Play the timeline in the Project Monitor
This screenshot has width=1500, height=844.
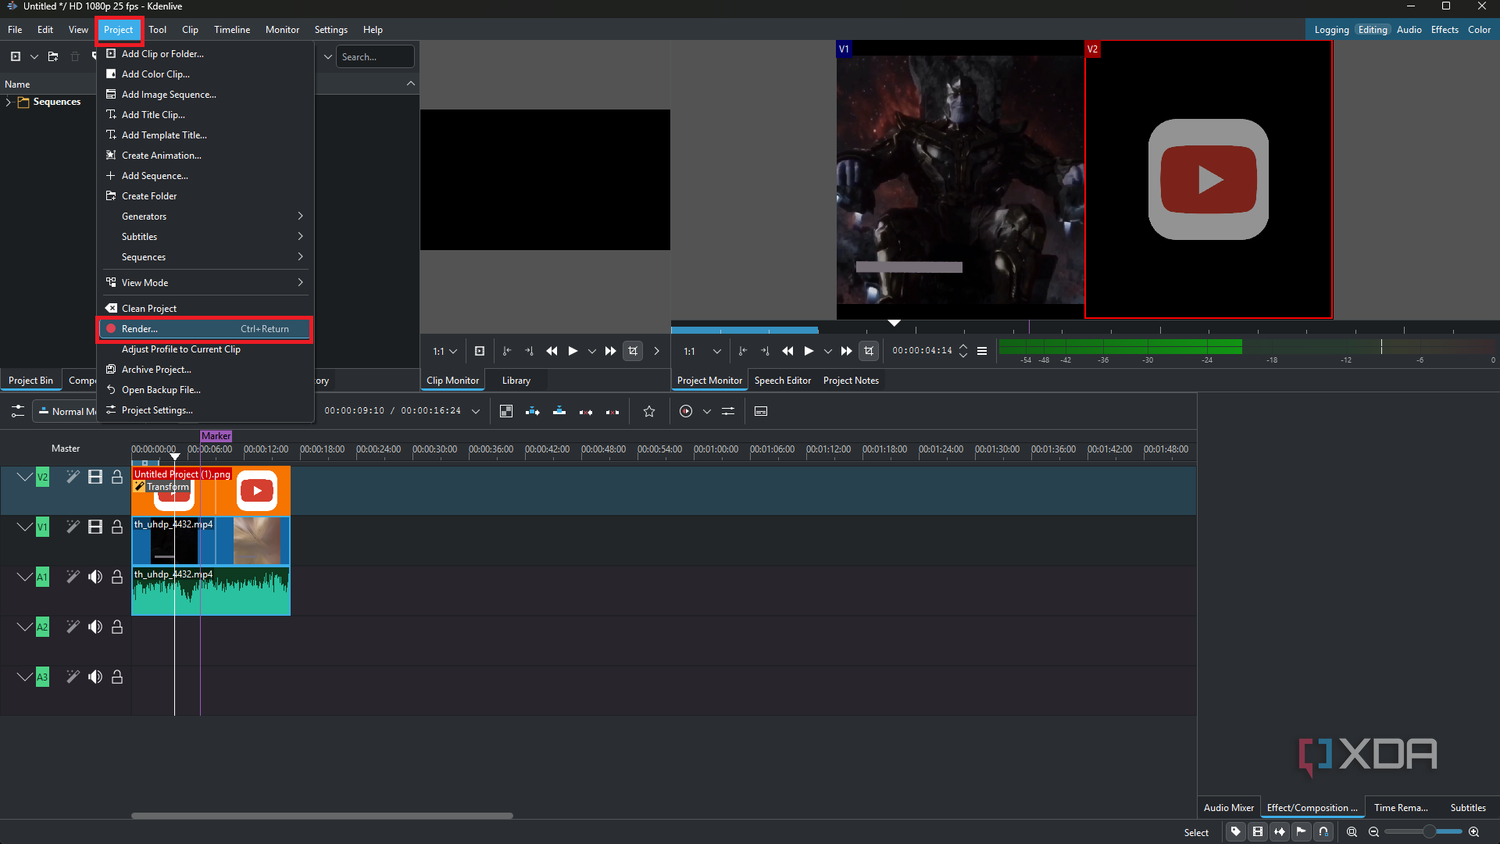click(809, 351)
